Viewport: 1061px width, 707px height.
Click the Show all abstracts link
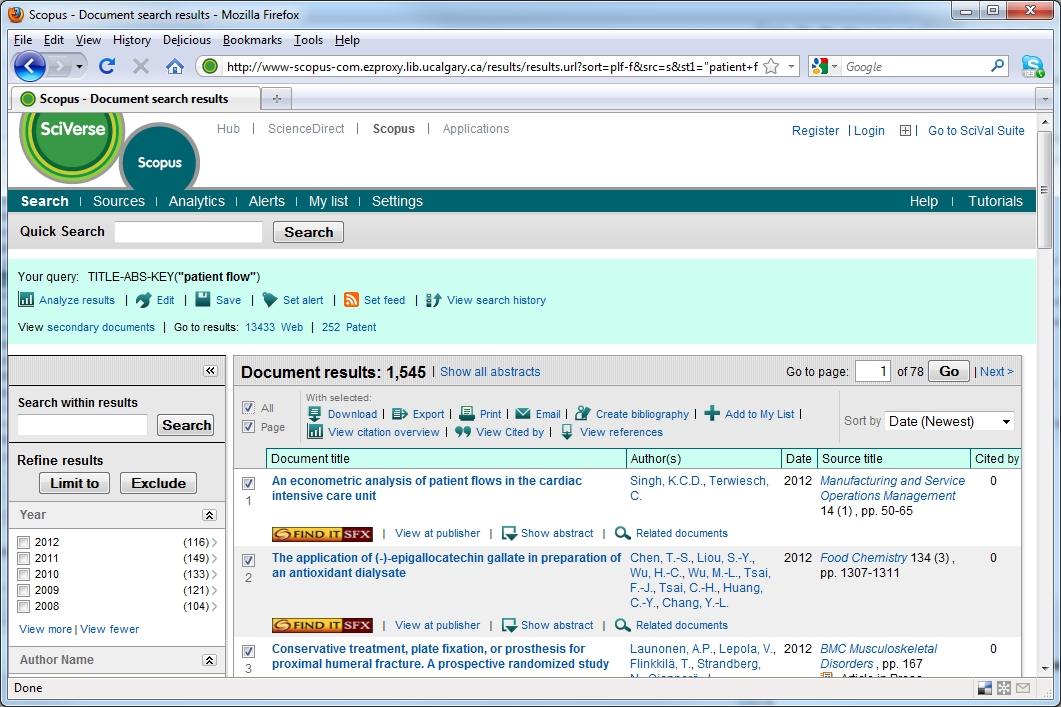490,372
